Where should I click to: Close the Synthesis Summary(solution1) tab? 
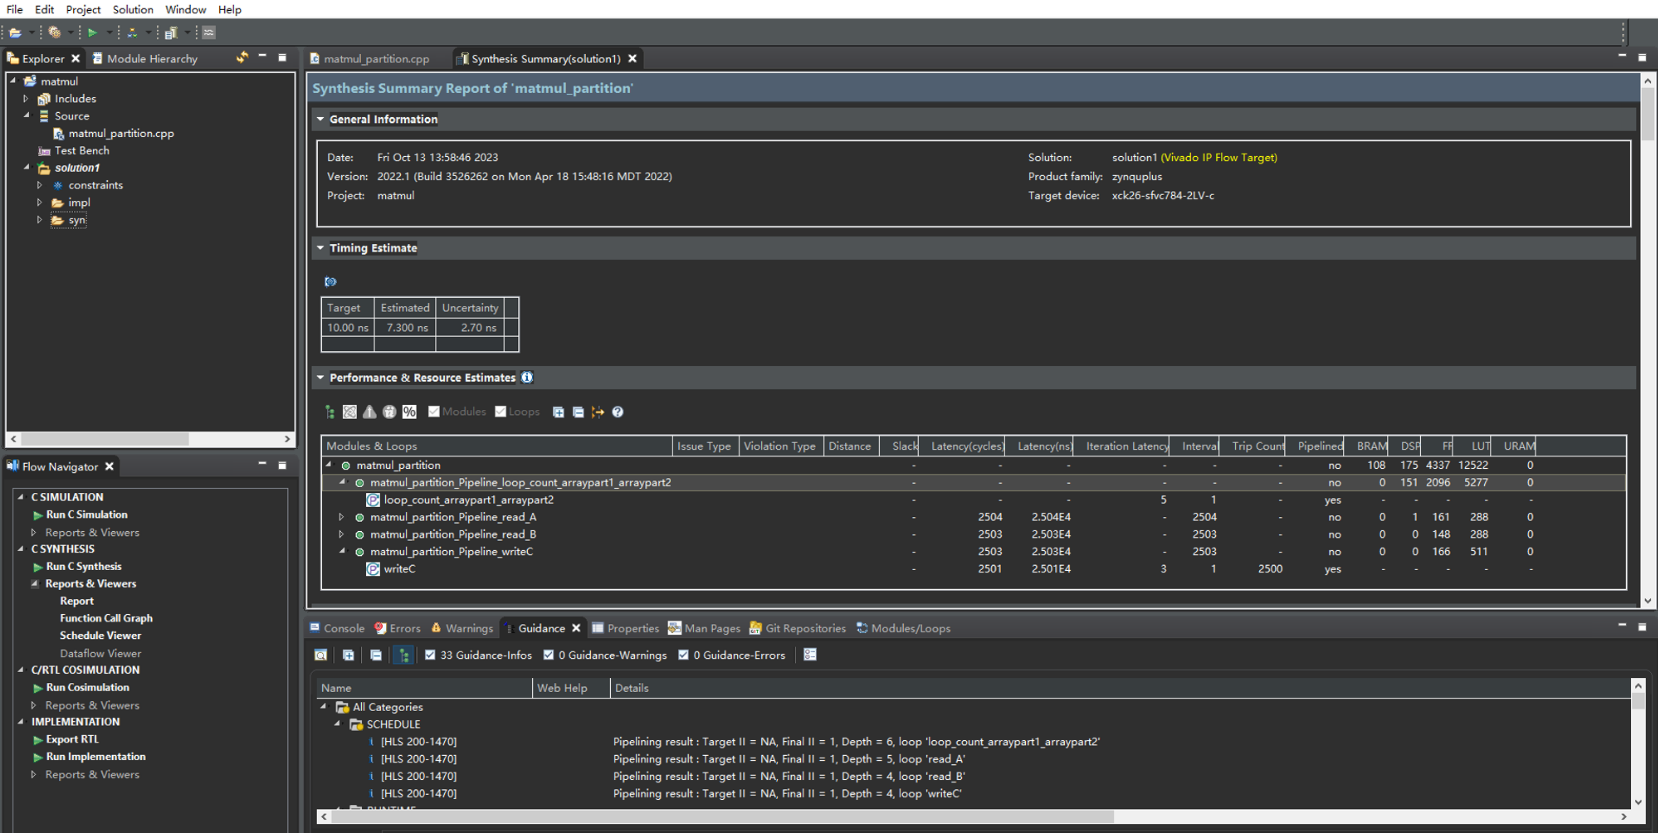tap(632, 59)
